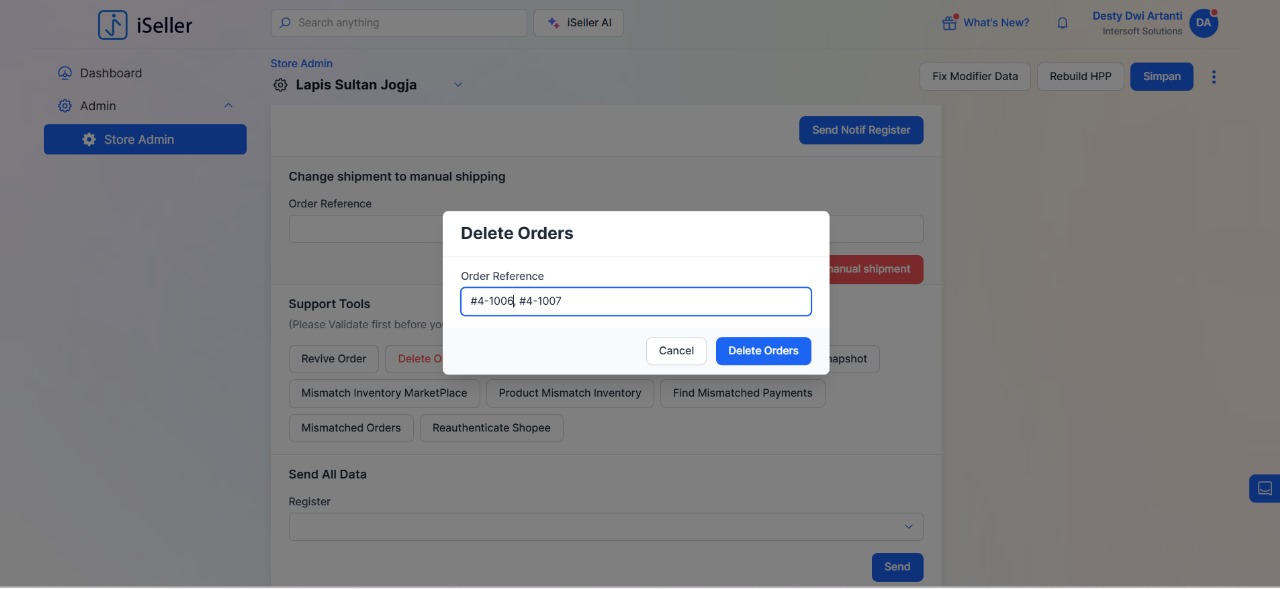Open the Register dropdown
The width and height of the screenshot is (1280, 589).
[x=605, y=526]
